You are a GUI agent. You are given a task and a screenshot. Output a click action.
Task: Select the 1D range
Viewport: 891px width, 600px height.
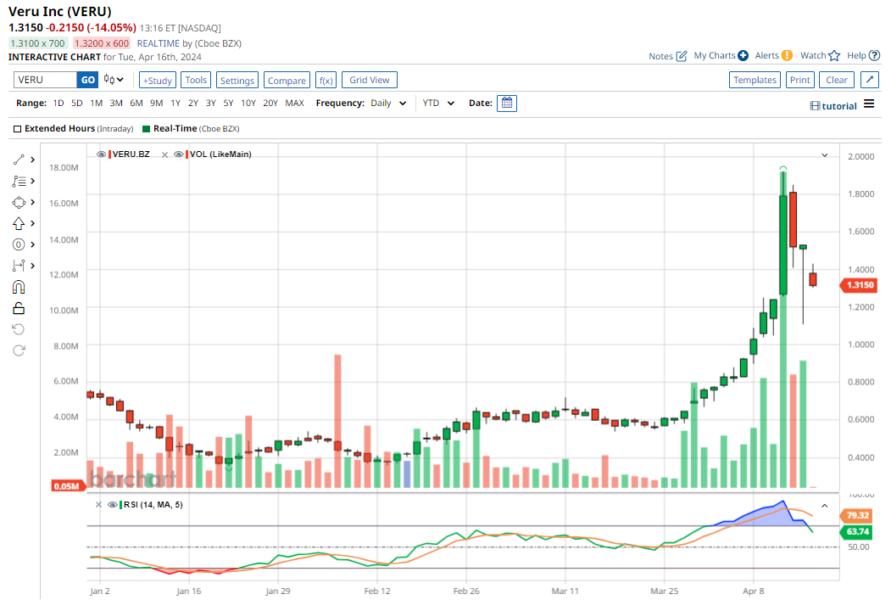[59, 103]
